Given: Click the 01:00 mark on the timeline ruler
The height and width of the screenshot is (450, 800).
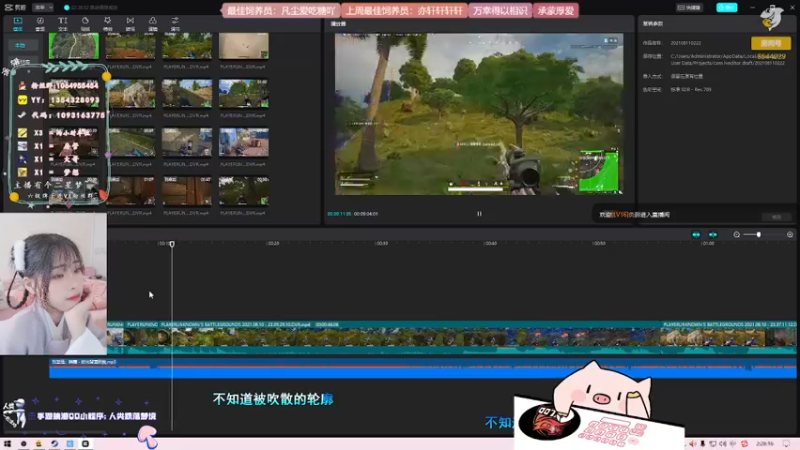Looking at the screenshot, I should (708, 243).
